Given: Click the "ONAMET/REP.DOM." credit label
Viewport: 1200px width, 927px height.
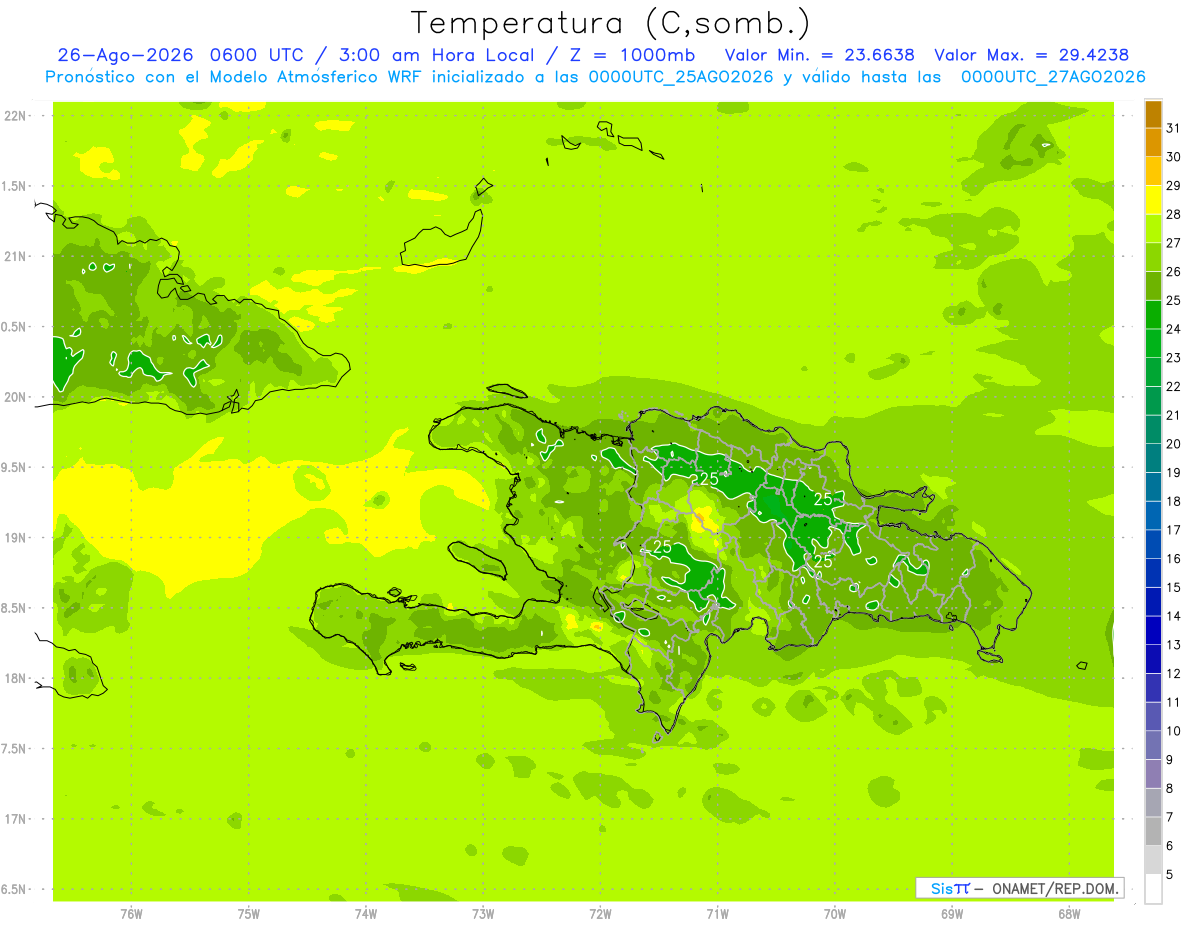Looking at the screenshot, I should click(1055, 888).
